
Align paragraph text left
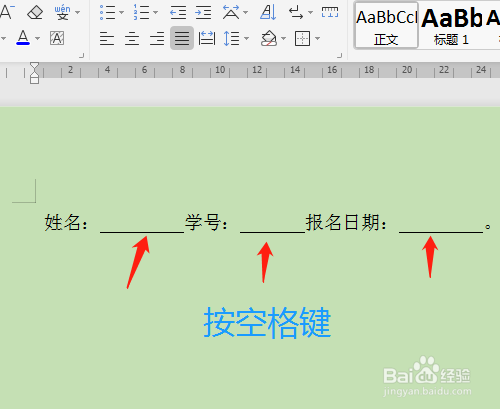[107, 38]
